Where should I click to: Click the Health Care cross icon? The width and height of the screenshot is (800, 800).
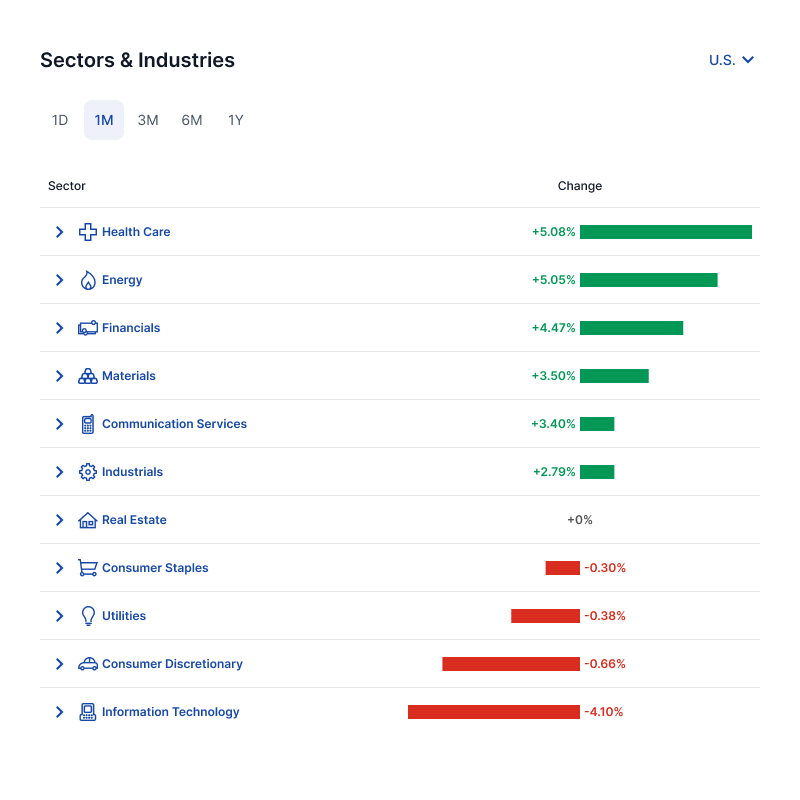tap(88, 232)
